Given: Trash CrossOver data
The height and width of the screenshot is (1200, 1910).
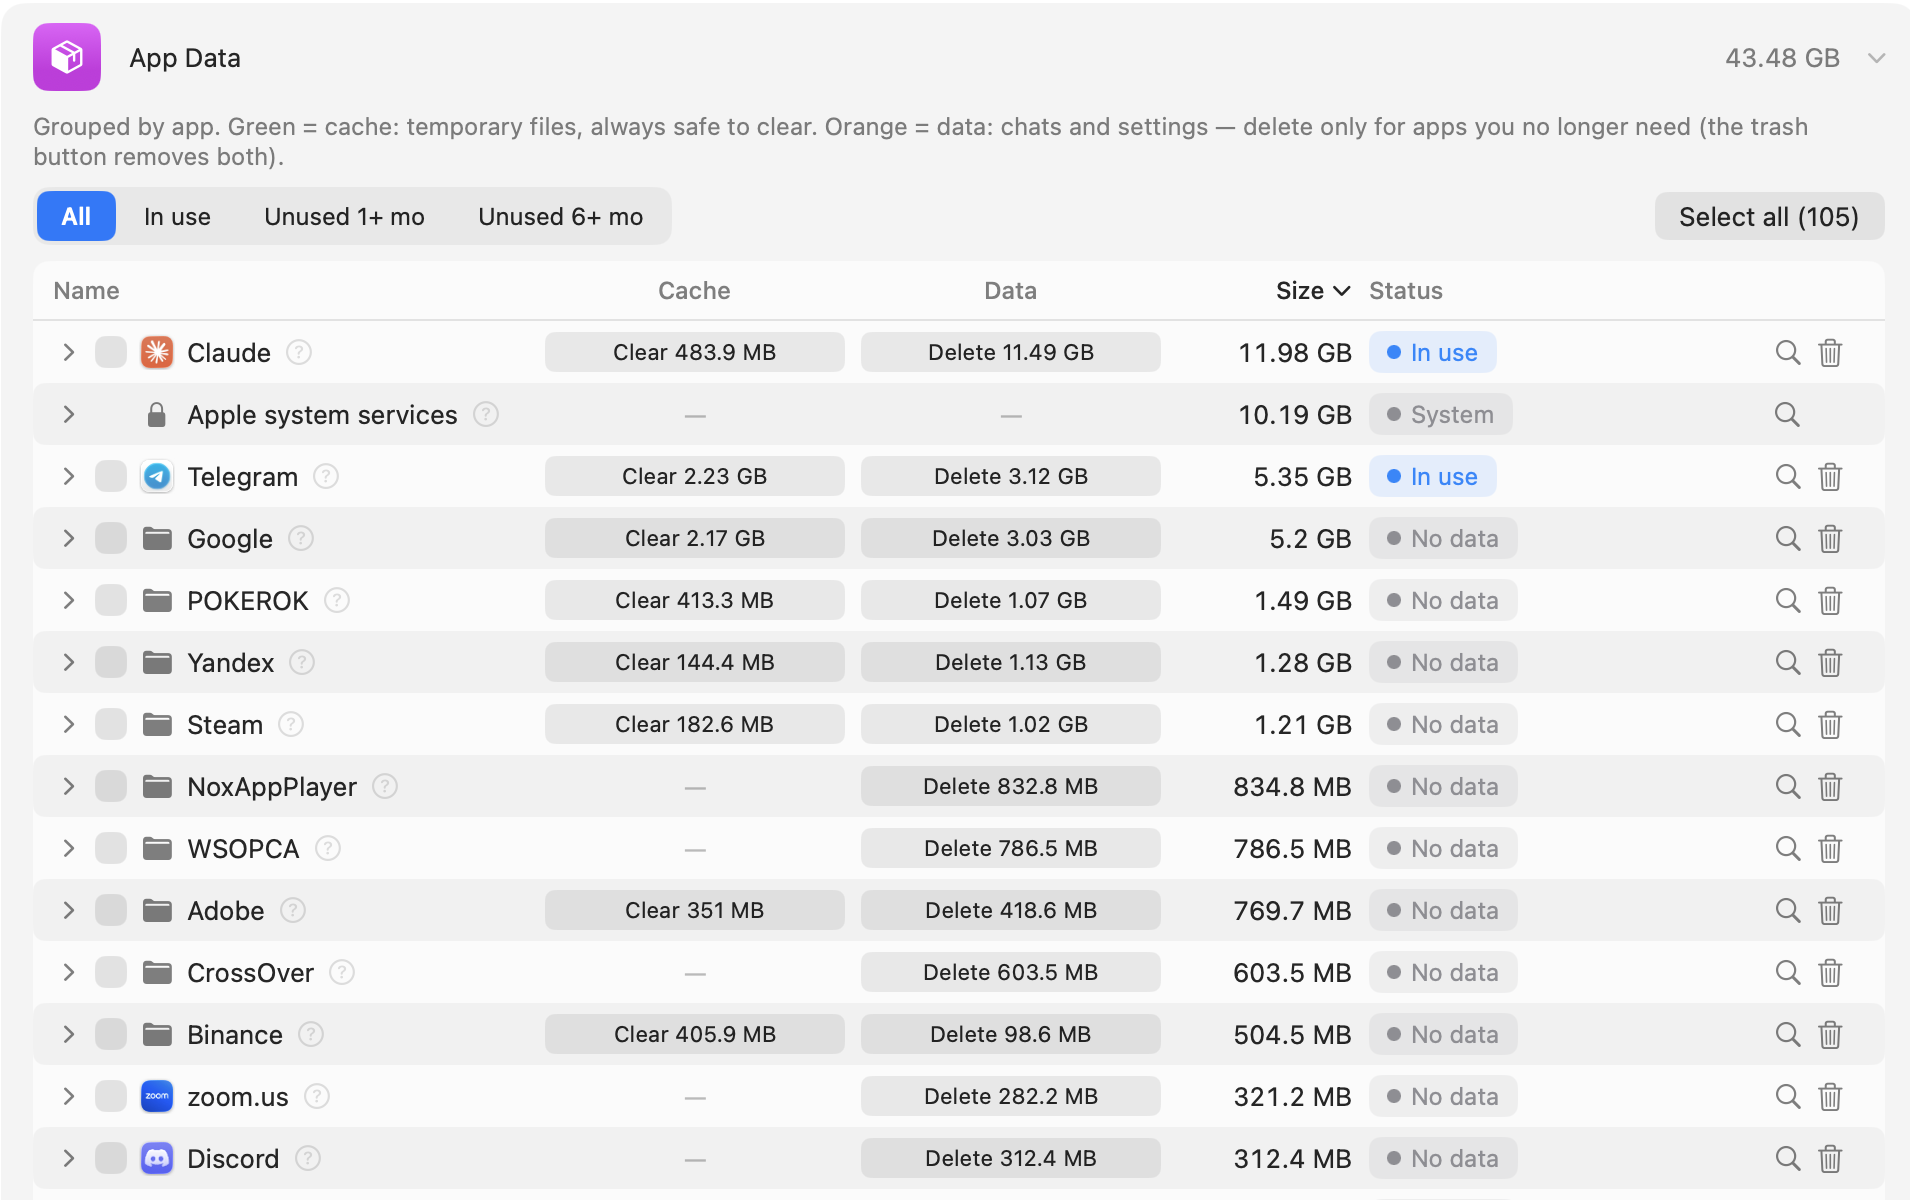Looking at the screenshot, I should click(x=1830, y=973).
